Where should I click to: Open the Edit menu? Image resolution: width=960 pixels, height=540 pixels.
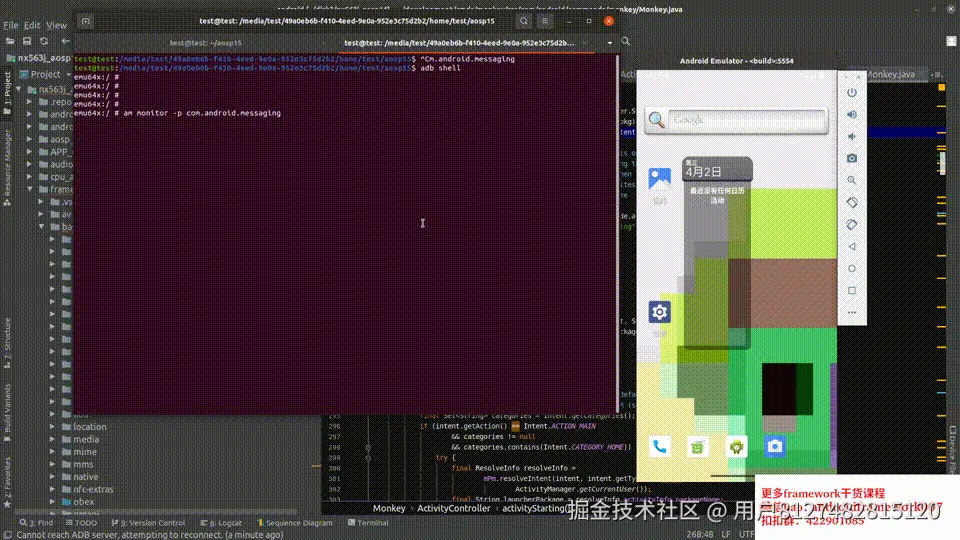[x=32, y=25]
